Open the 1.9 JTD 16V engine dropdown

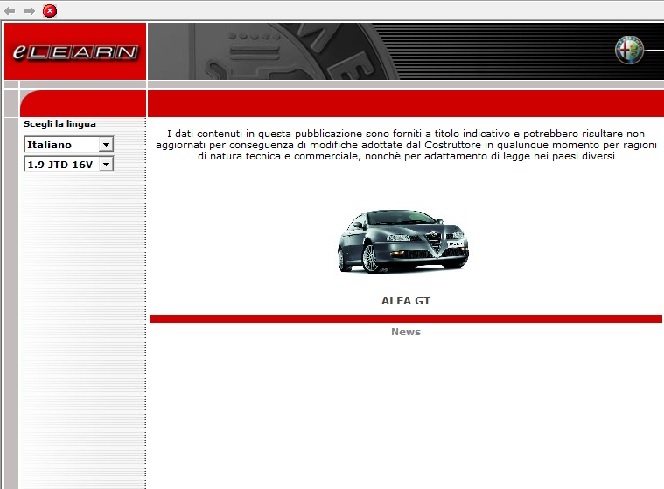(x=69, y=164)
